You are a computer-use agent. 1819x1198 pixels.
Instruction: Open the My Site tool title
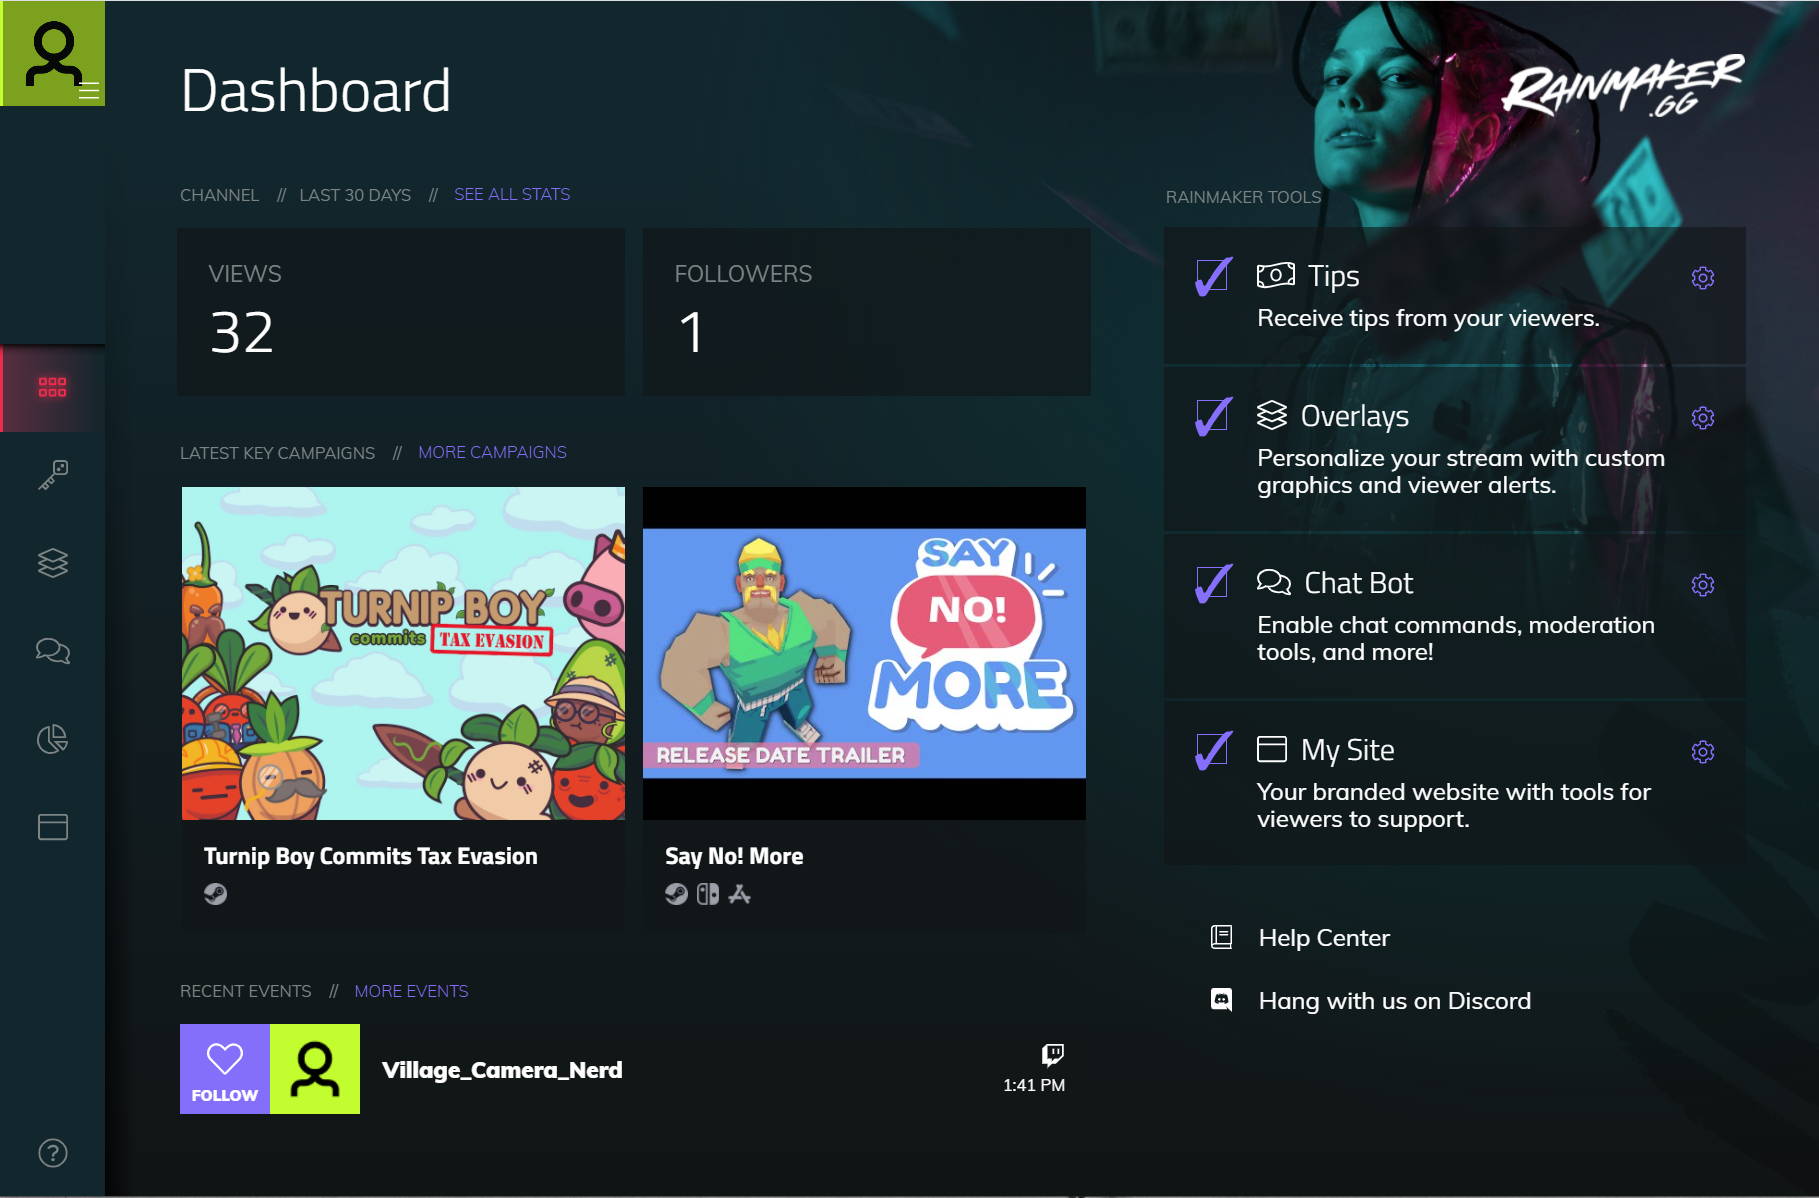point(1347,750)
